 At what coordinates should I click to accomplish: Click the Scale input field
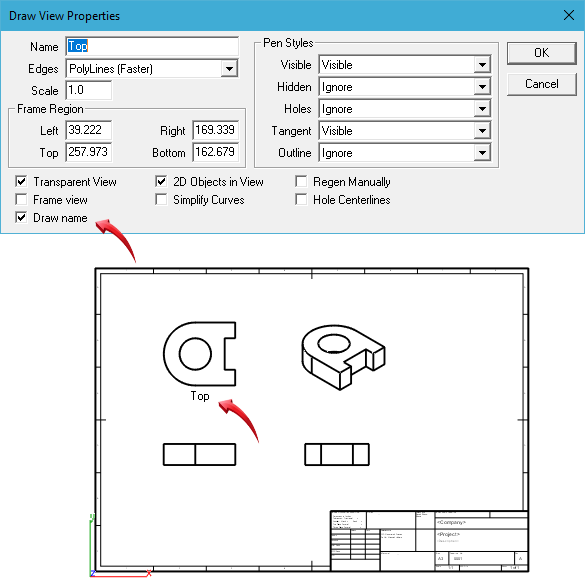pyautogui.click(x=88, y=90)
